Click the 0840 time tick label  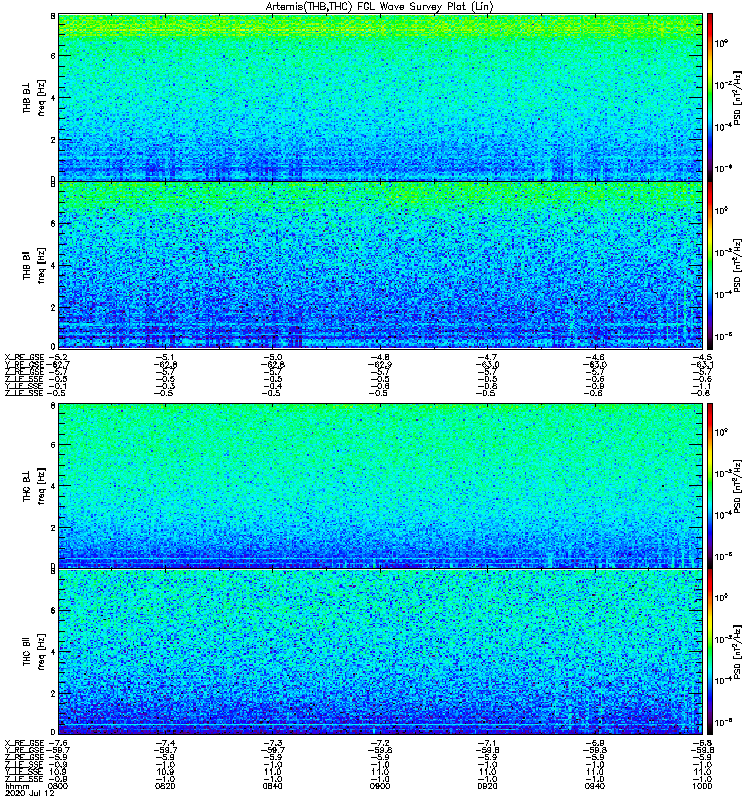[x=272, y=786]
